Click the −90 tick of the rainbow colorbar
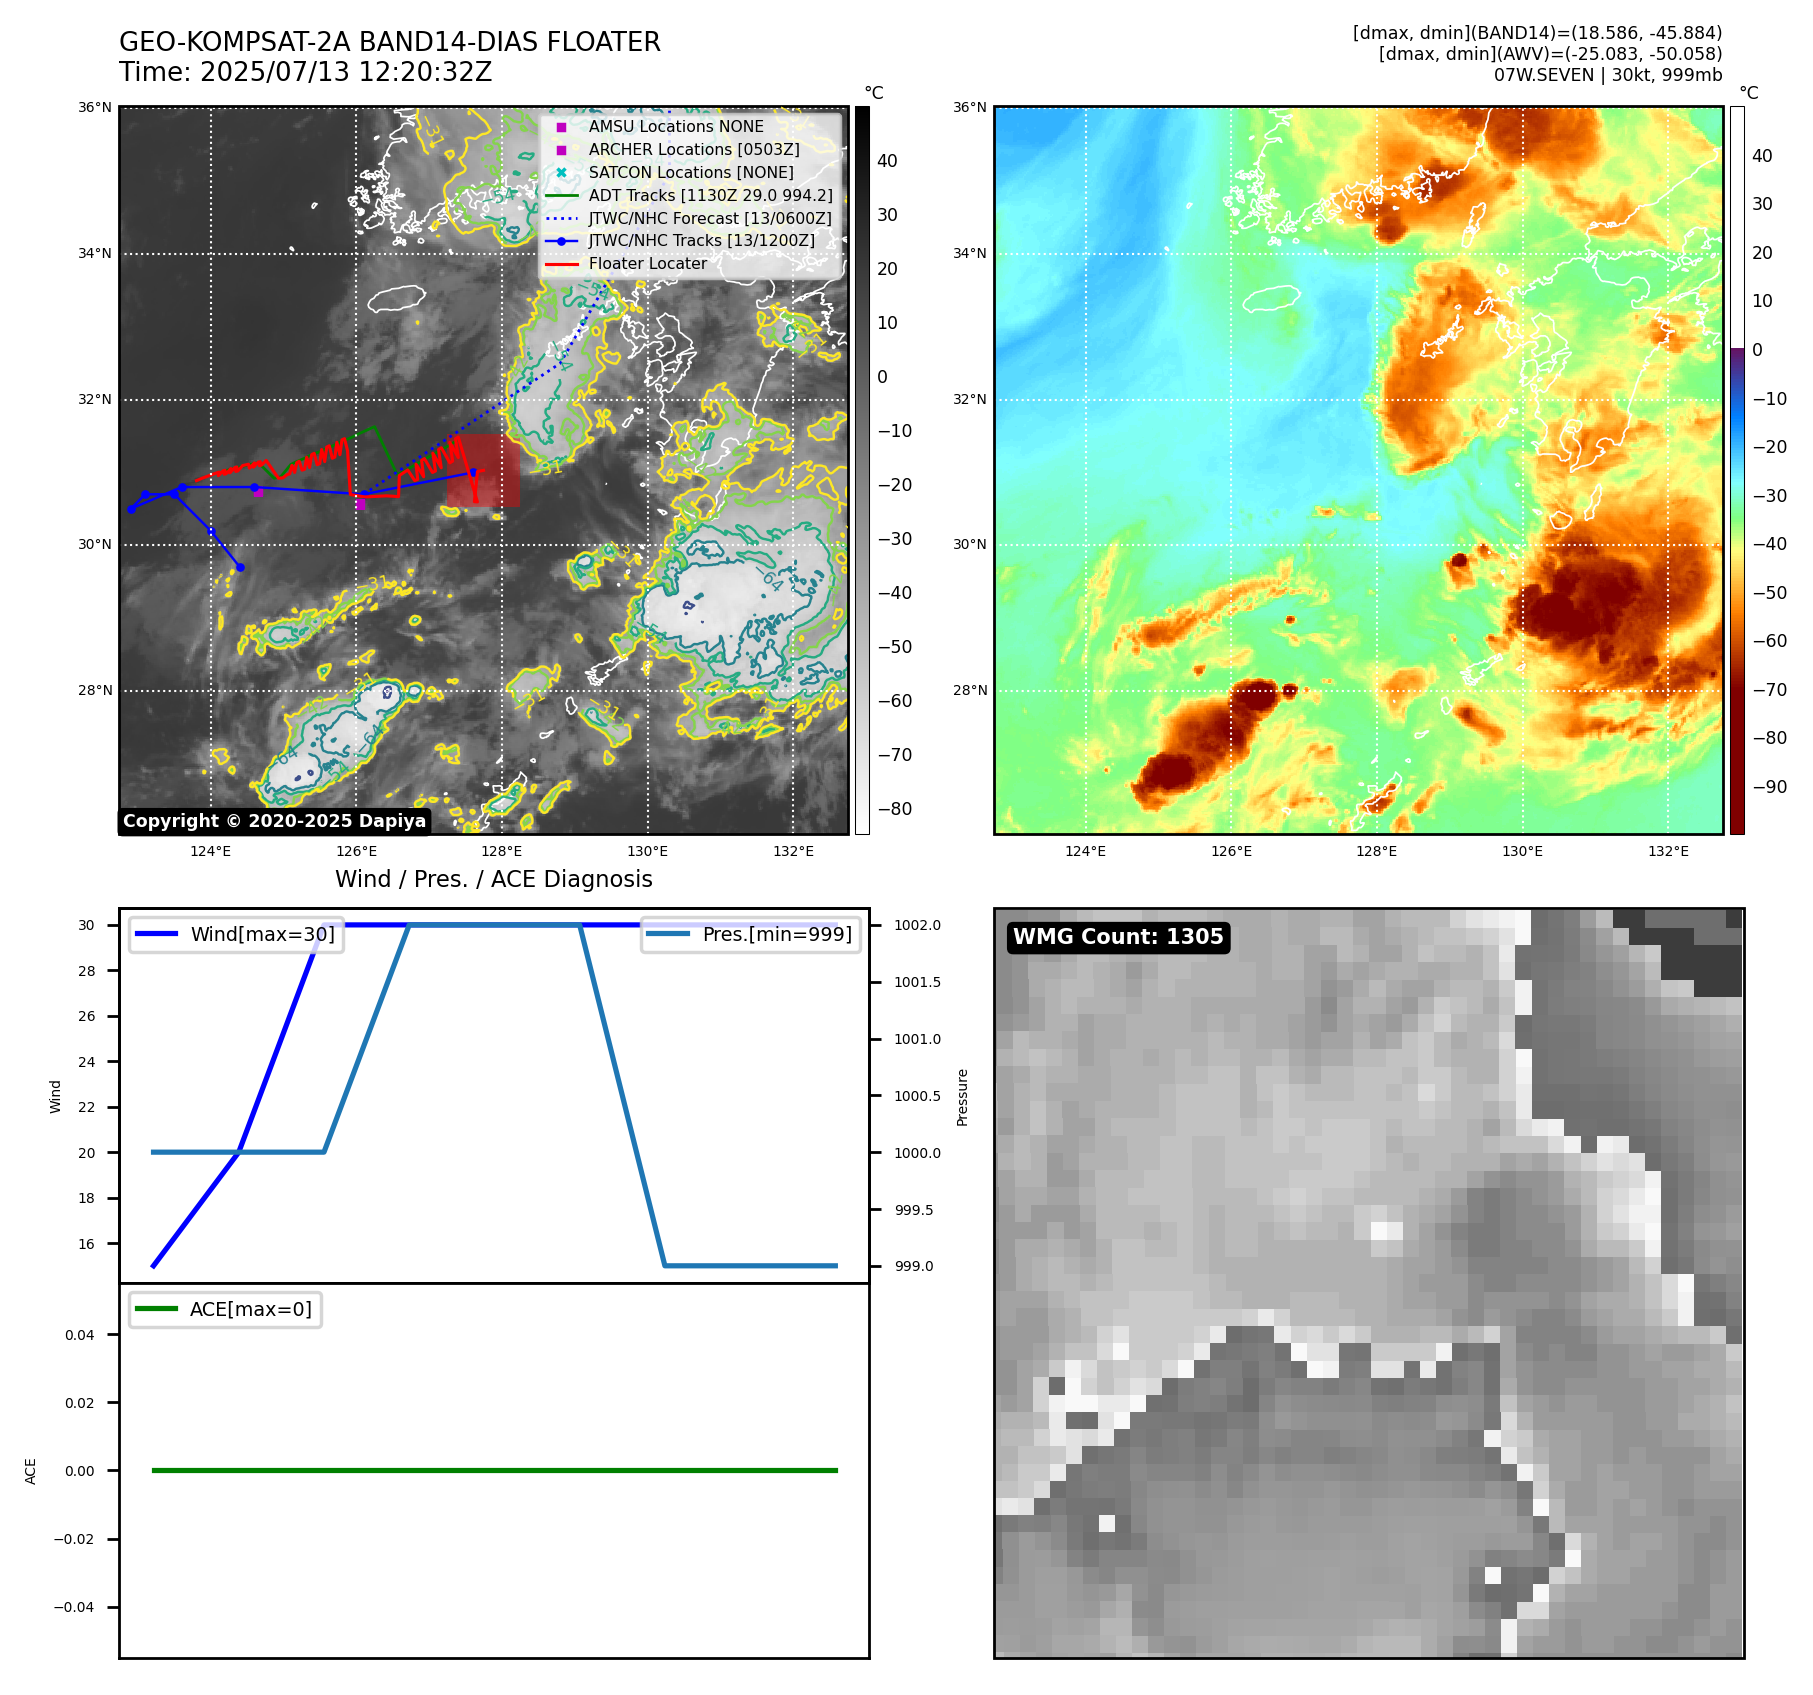 [1770, 787]
